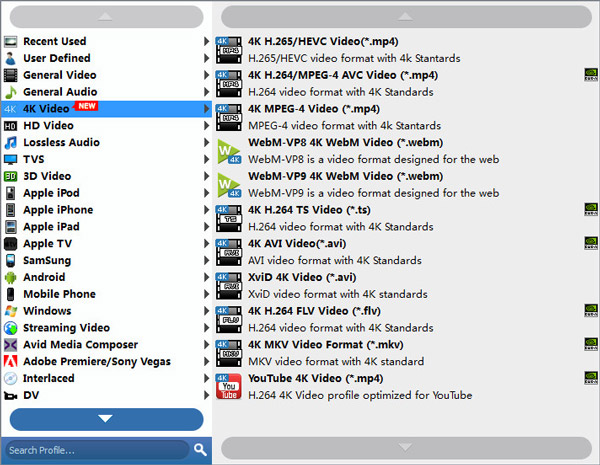The width and height of the screenshot is (600, 465).
Task: Click the 3D Video icon
Action: pos(10,176)
